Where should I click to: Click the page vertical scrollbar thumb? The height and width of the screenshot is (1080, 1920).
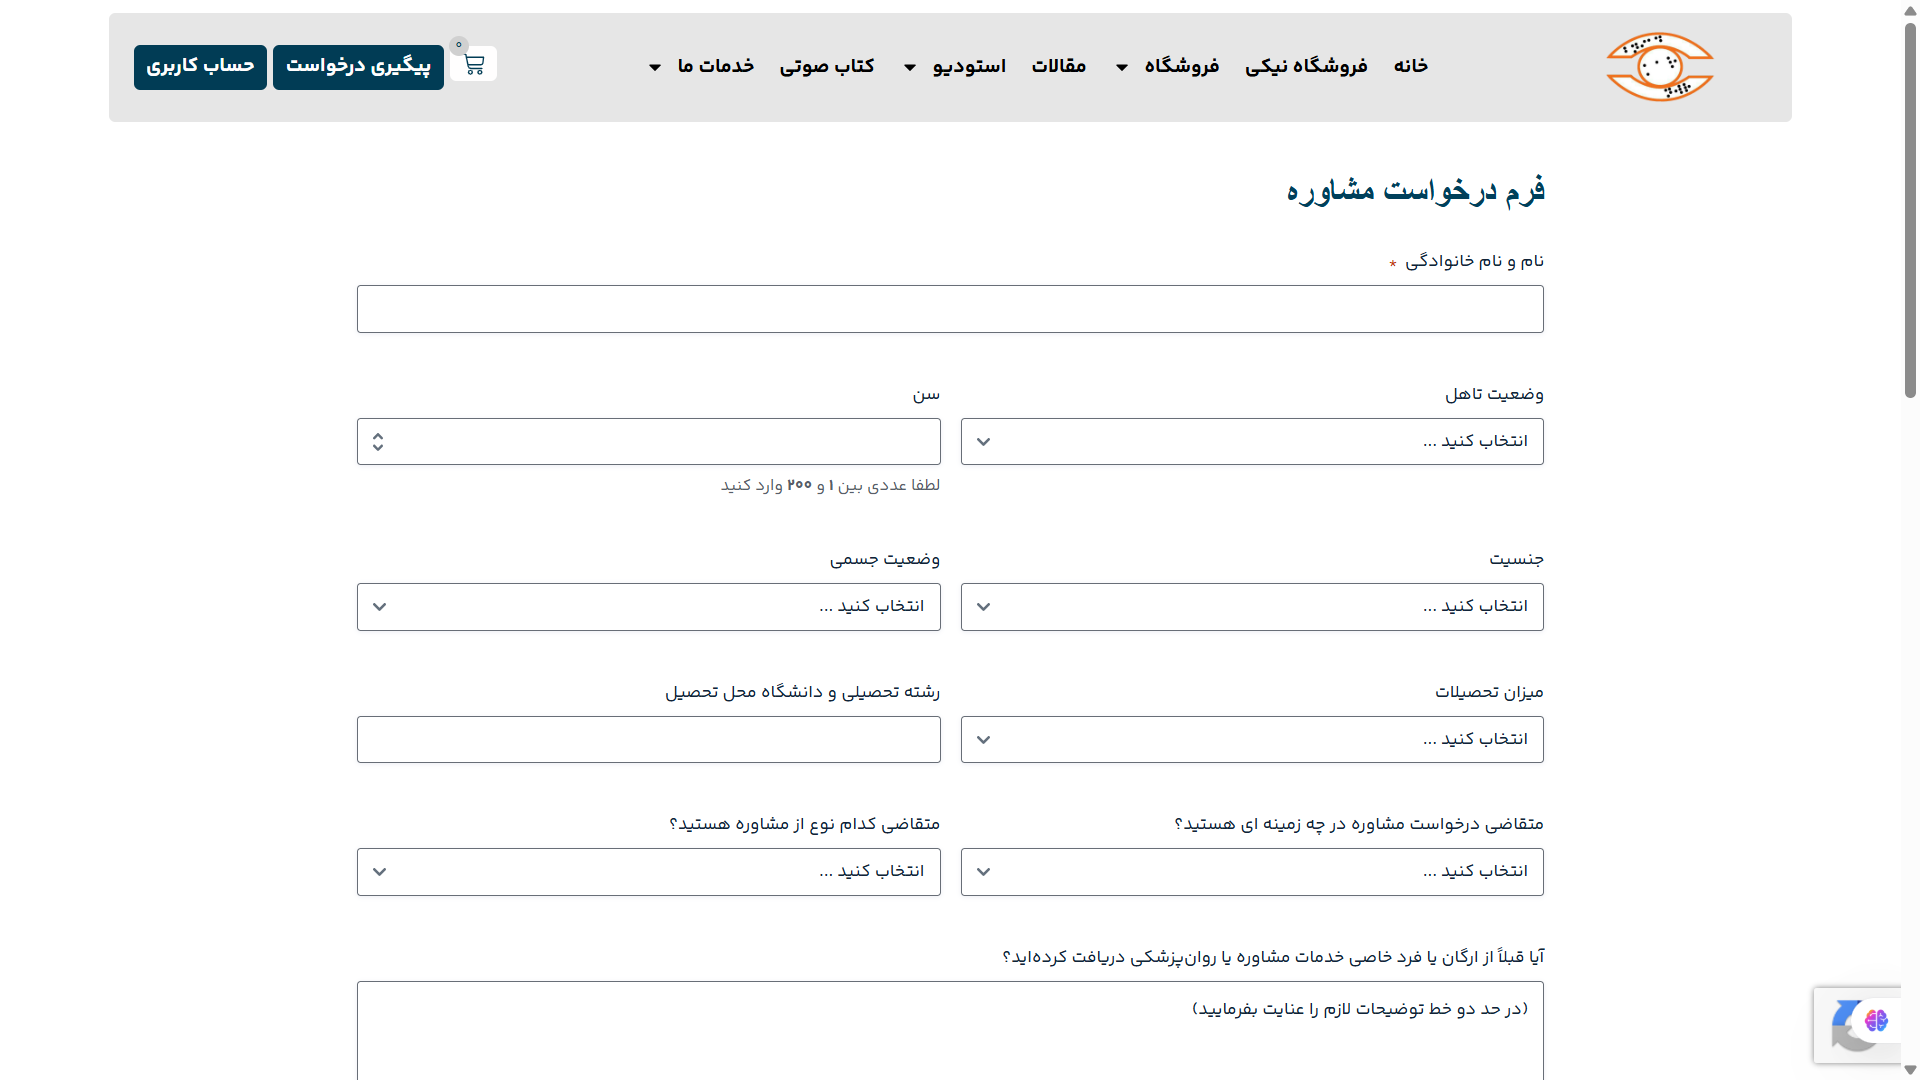1910,210
